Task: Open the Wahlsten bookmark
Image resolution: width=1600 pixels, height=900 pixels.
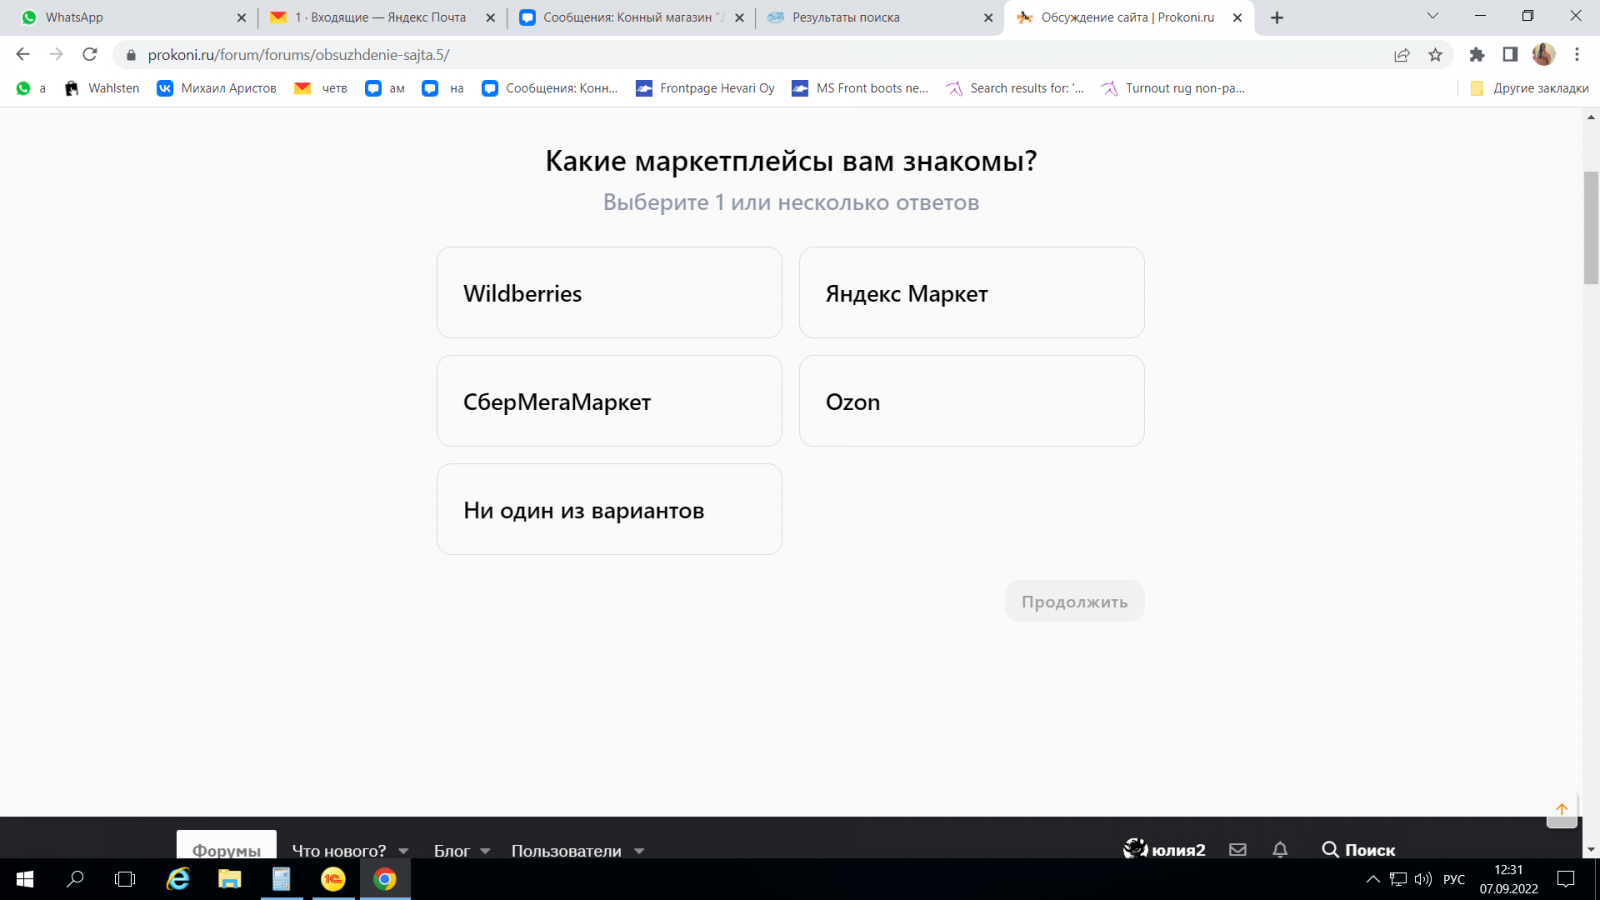Action: [102, 88]
